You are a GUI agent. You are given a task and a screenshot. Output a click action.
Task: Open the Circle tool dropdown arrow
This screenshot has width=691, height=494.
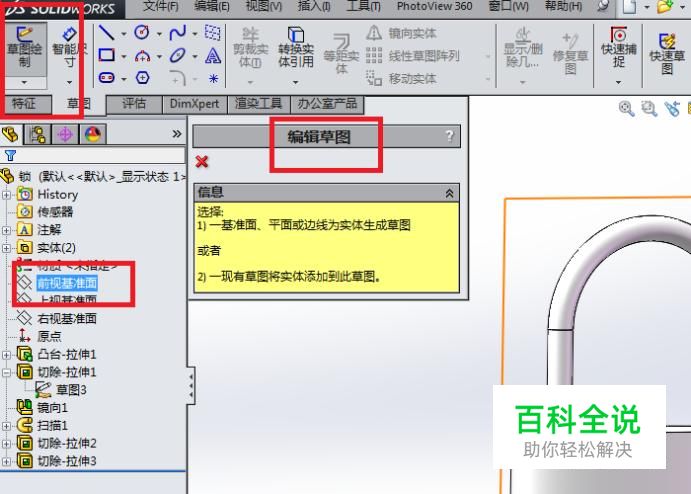click(159, 33)
